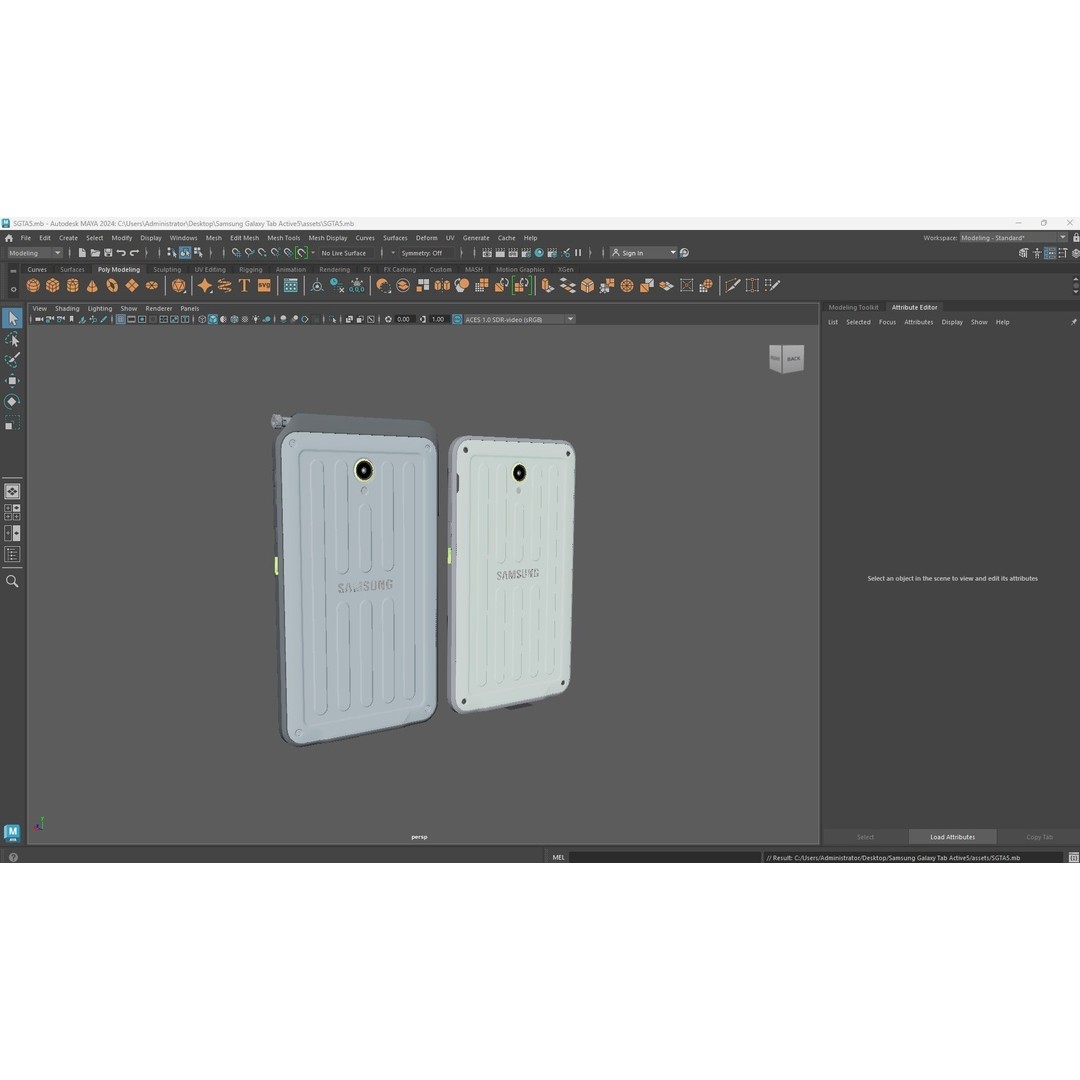Import SVG using the shelf svg icon
1080x1080 pixels.
(x=264, y=285)
